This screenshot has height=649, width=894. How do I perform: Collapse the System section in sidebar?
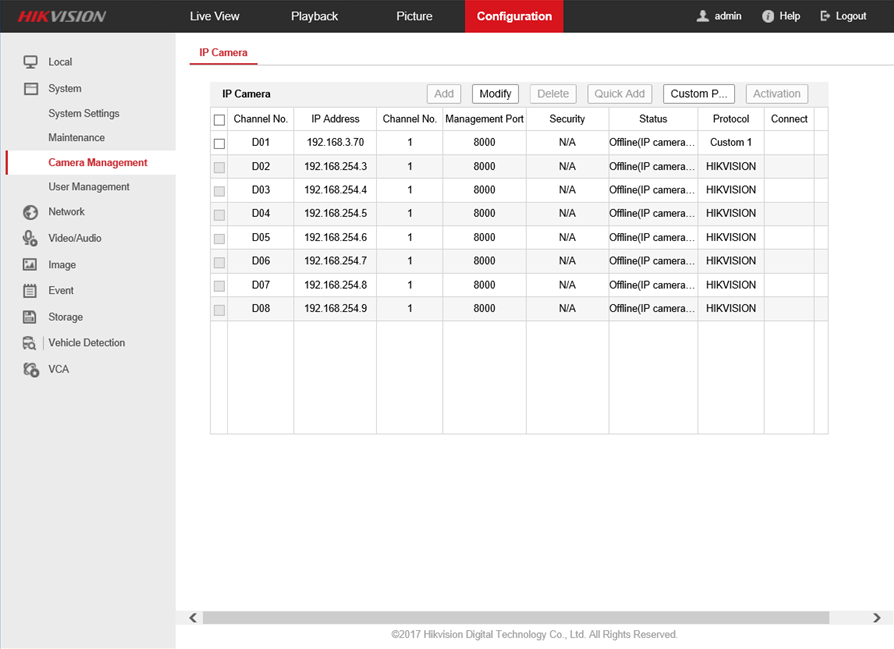(x=64, y=89)
